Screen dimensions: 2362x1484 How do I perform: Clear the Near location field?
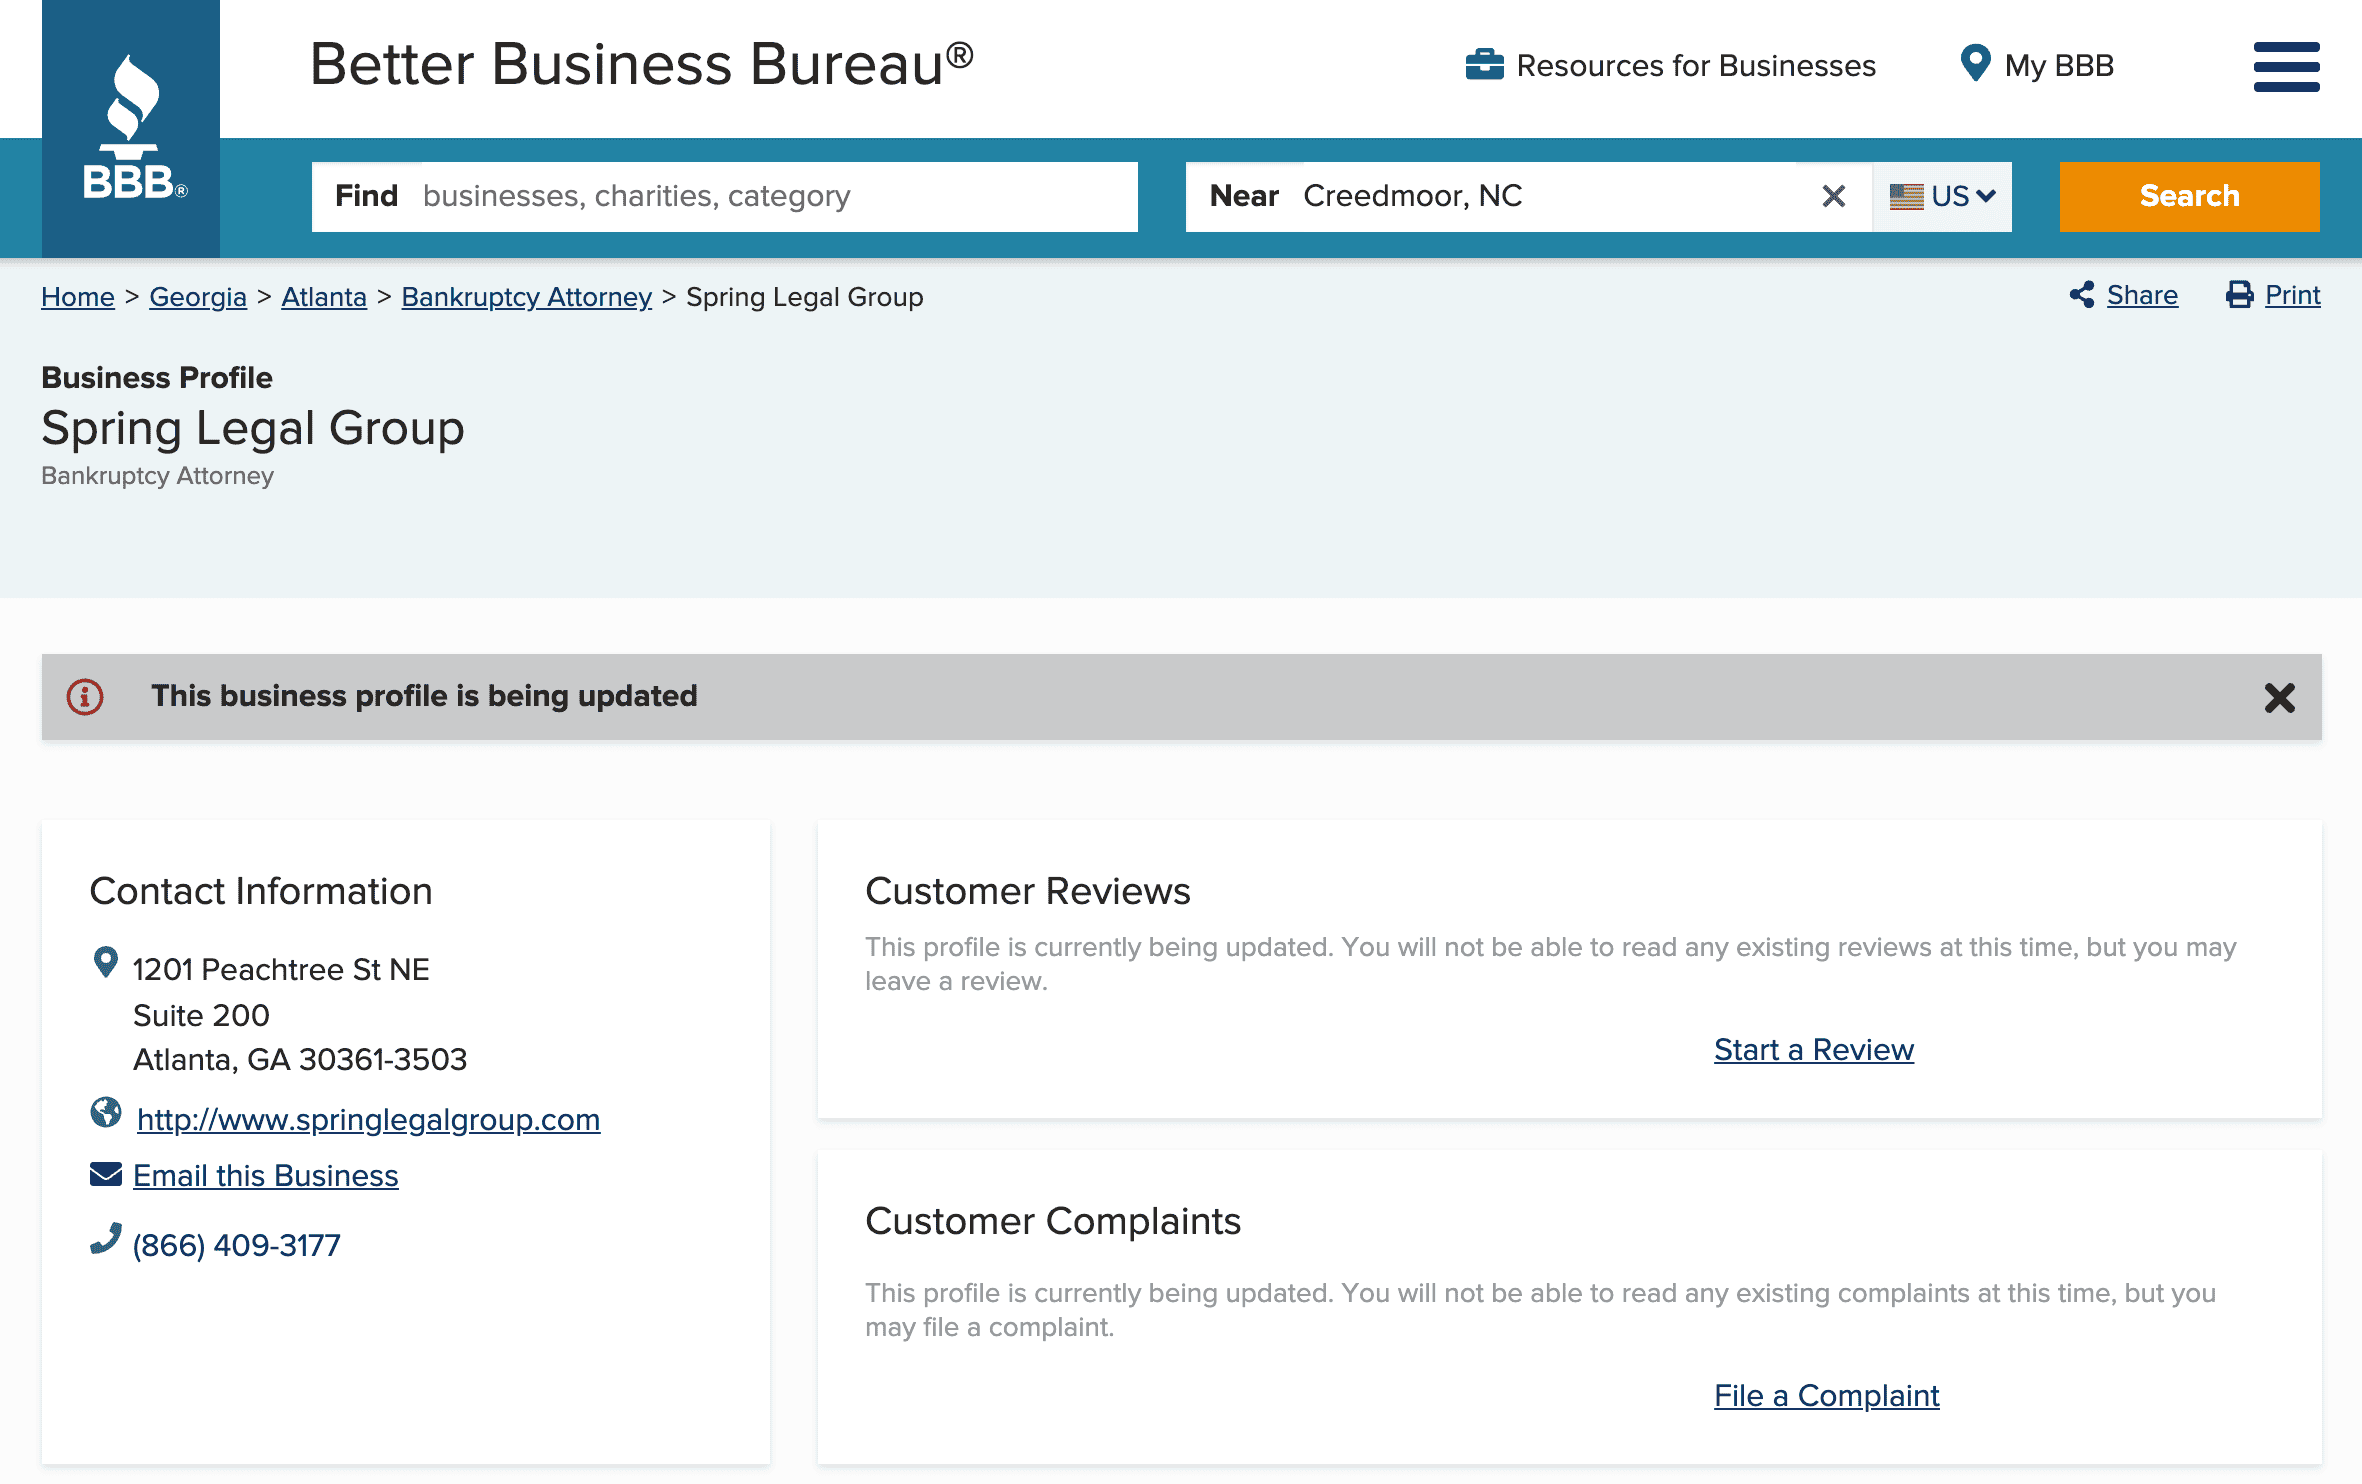pos(1833,196)
